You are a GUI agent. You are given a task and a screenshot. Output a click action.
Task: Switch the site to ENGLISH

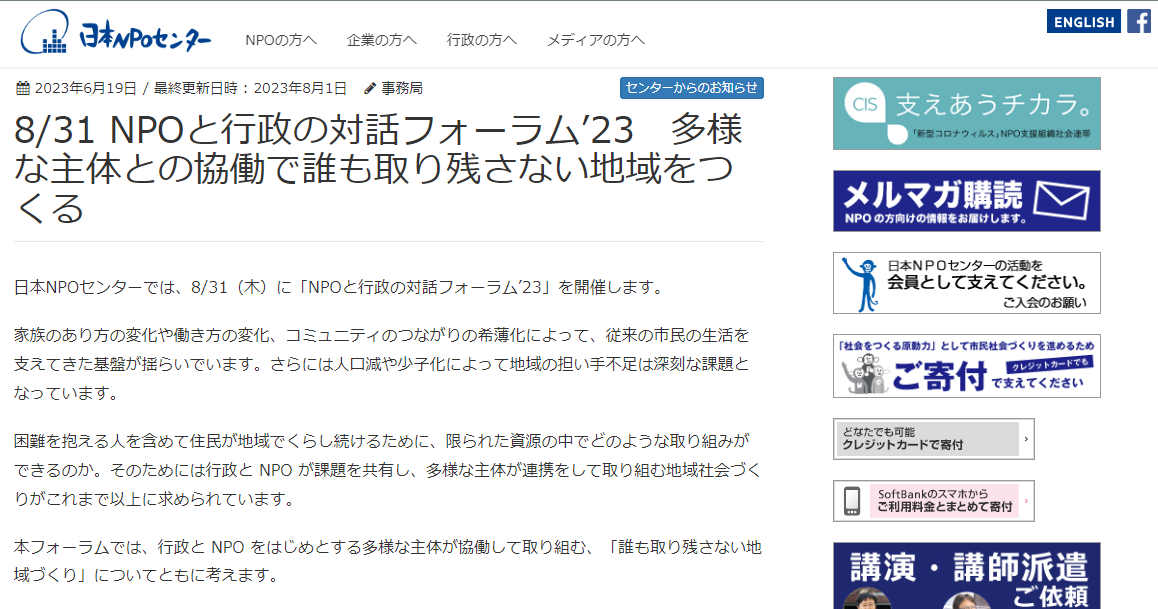click(x=1083, y=20)
